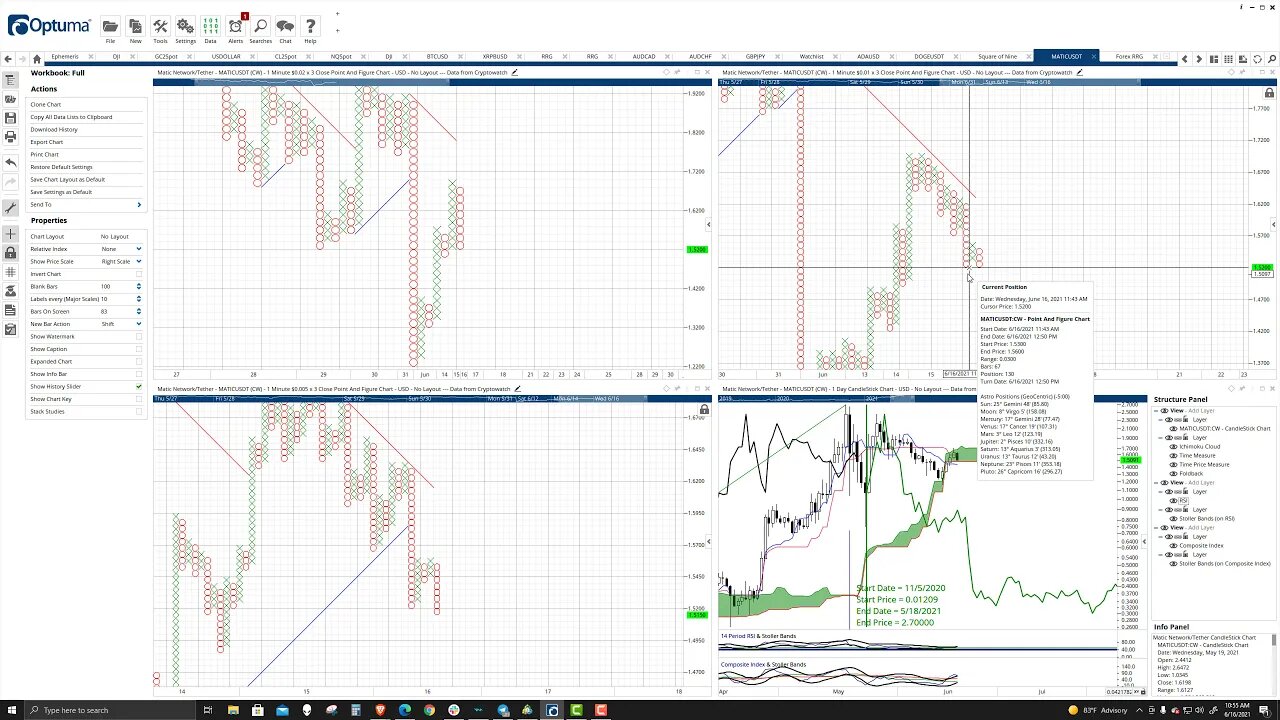This screenshot has height=720, width=1280.
Task: Click the padlock icon in left sidebar
Action: click(x=10, y=252)
